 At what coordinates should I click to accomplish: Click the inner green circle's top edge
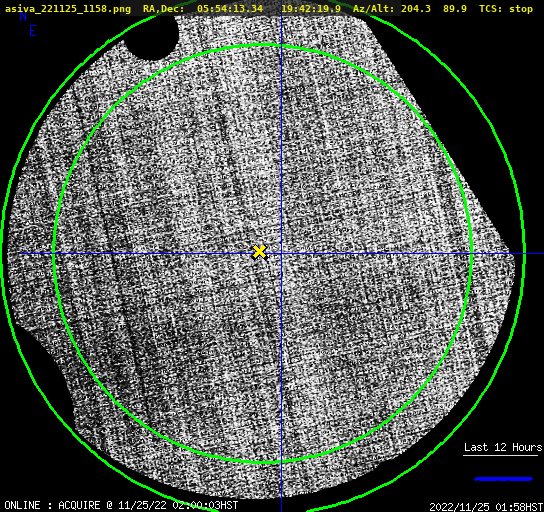pyautogui.click(x=262, y=45)
